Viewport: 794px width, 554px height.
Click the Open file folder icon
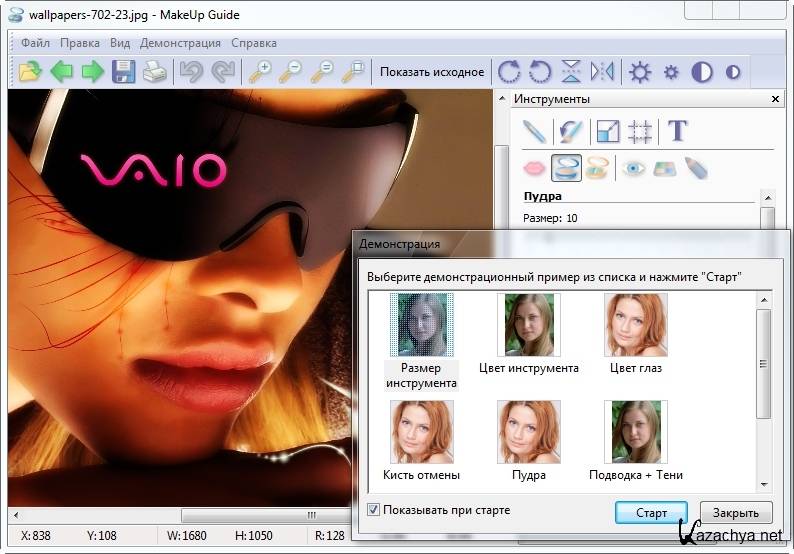coord(30,72)
